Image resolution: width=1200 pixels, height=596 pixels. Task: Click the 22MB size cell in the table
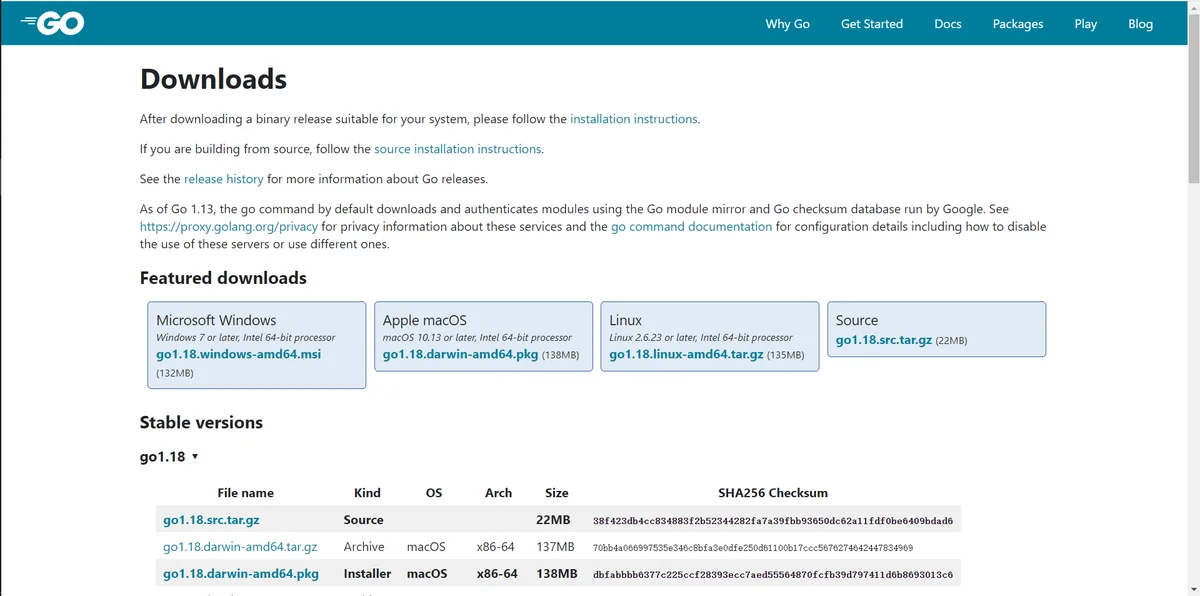pos(553,520)
